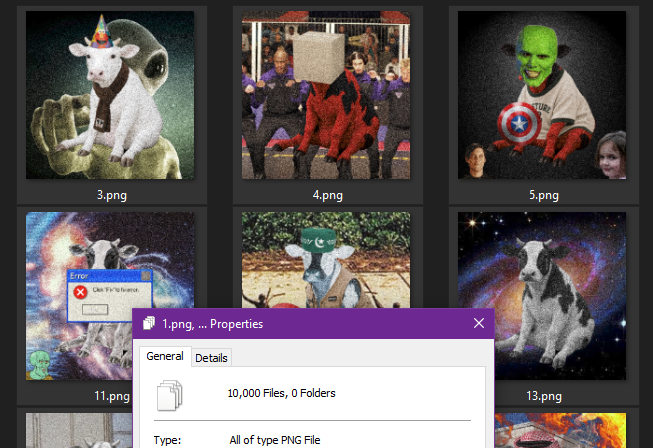The width and height of the screenshot is (653, 448).
Task: Select the 4.png red cow thumbnail
Action: click(x=326, y=95)
